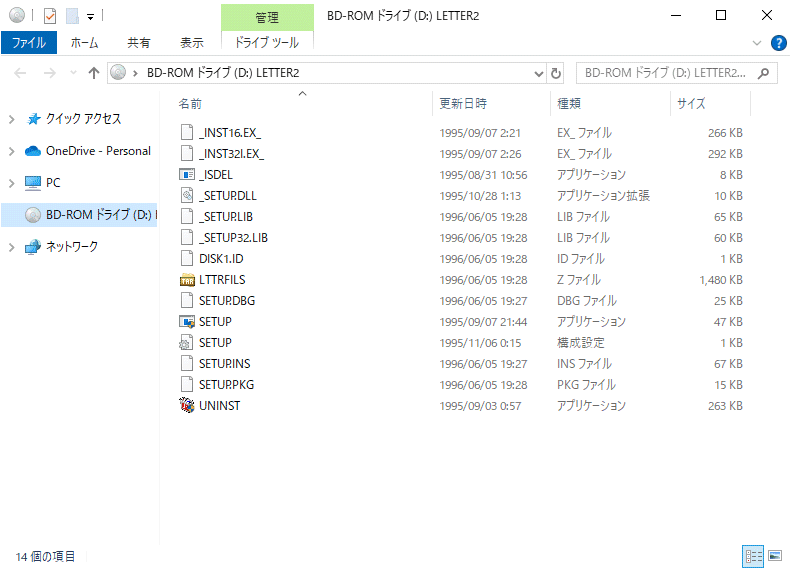Click the refresh button in address bar
This screenshot has height=569, width=791.
pos(555,73)
